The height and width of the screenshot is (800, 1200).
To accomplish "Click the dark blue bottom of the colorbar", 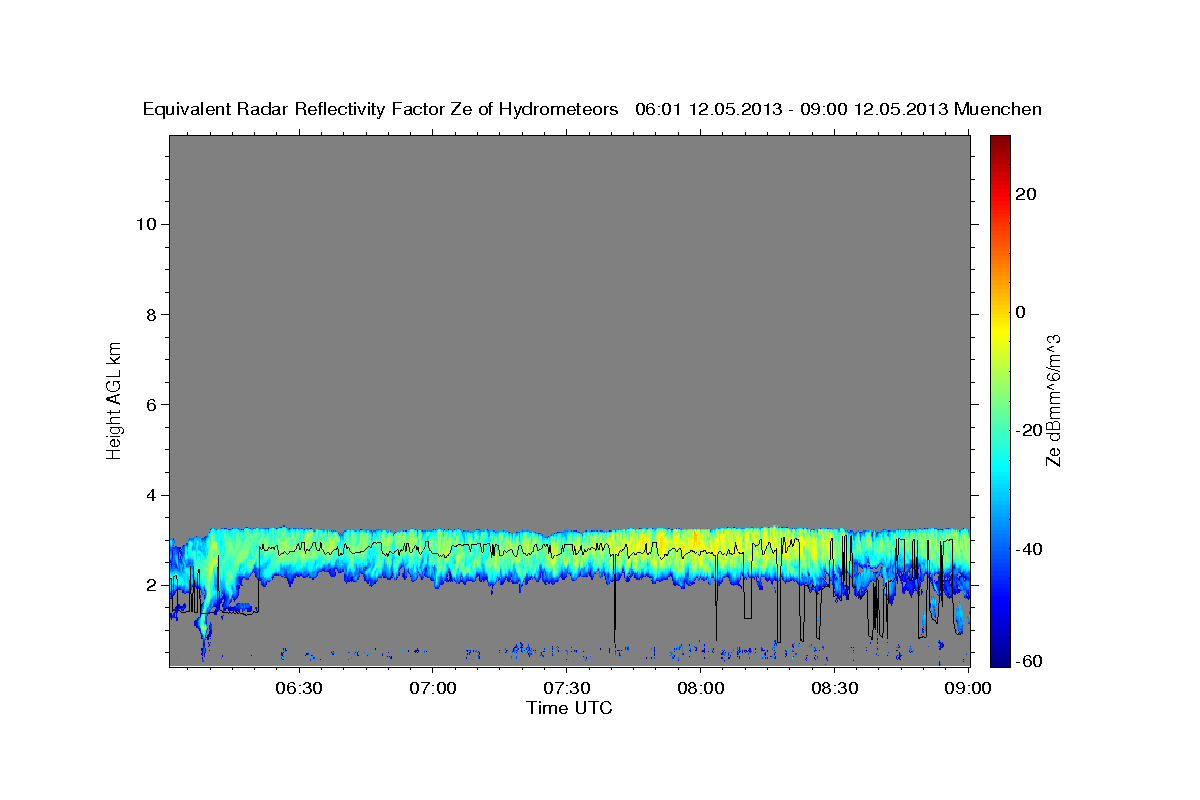I will [1000, 655].
